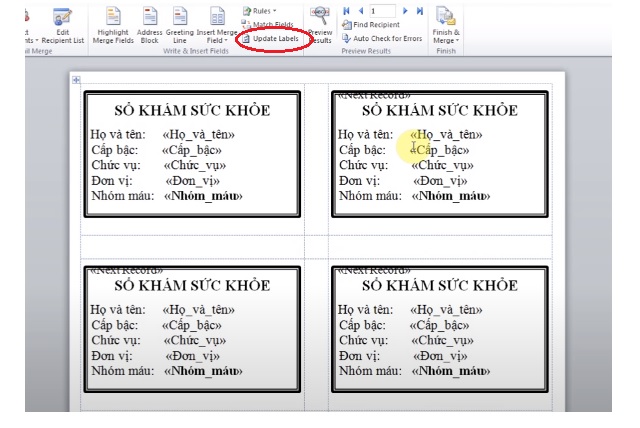This screenshot has width=640, height=428.
Task: Click «Next Record» in bottom-right label
Action: [x=374, y=271]
